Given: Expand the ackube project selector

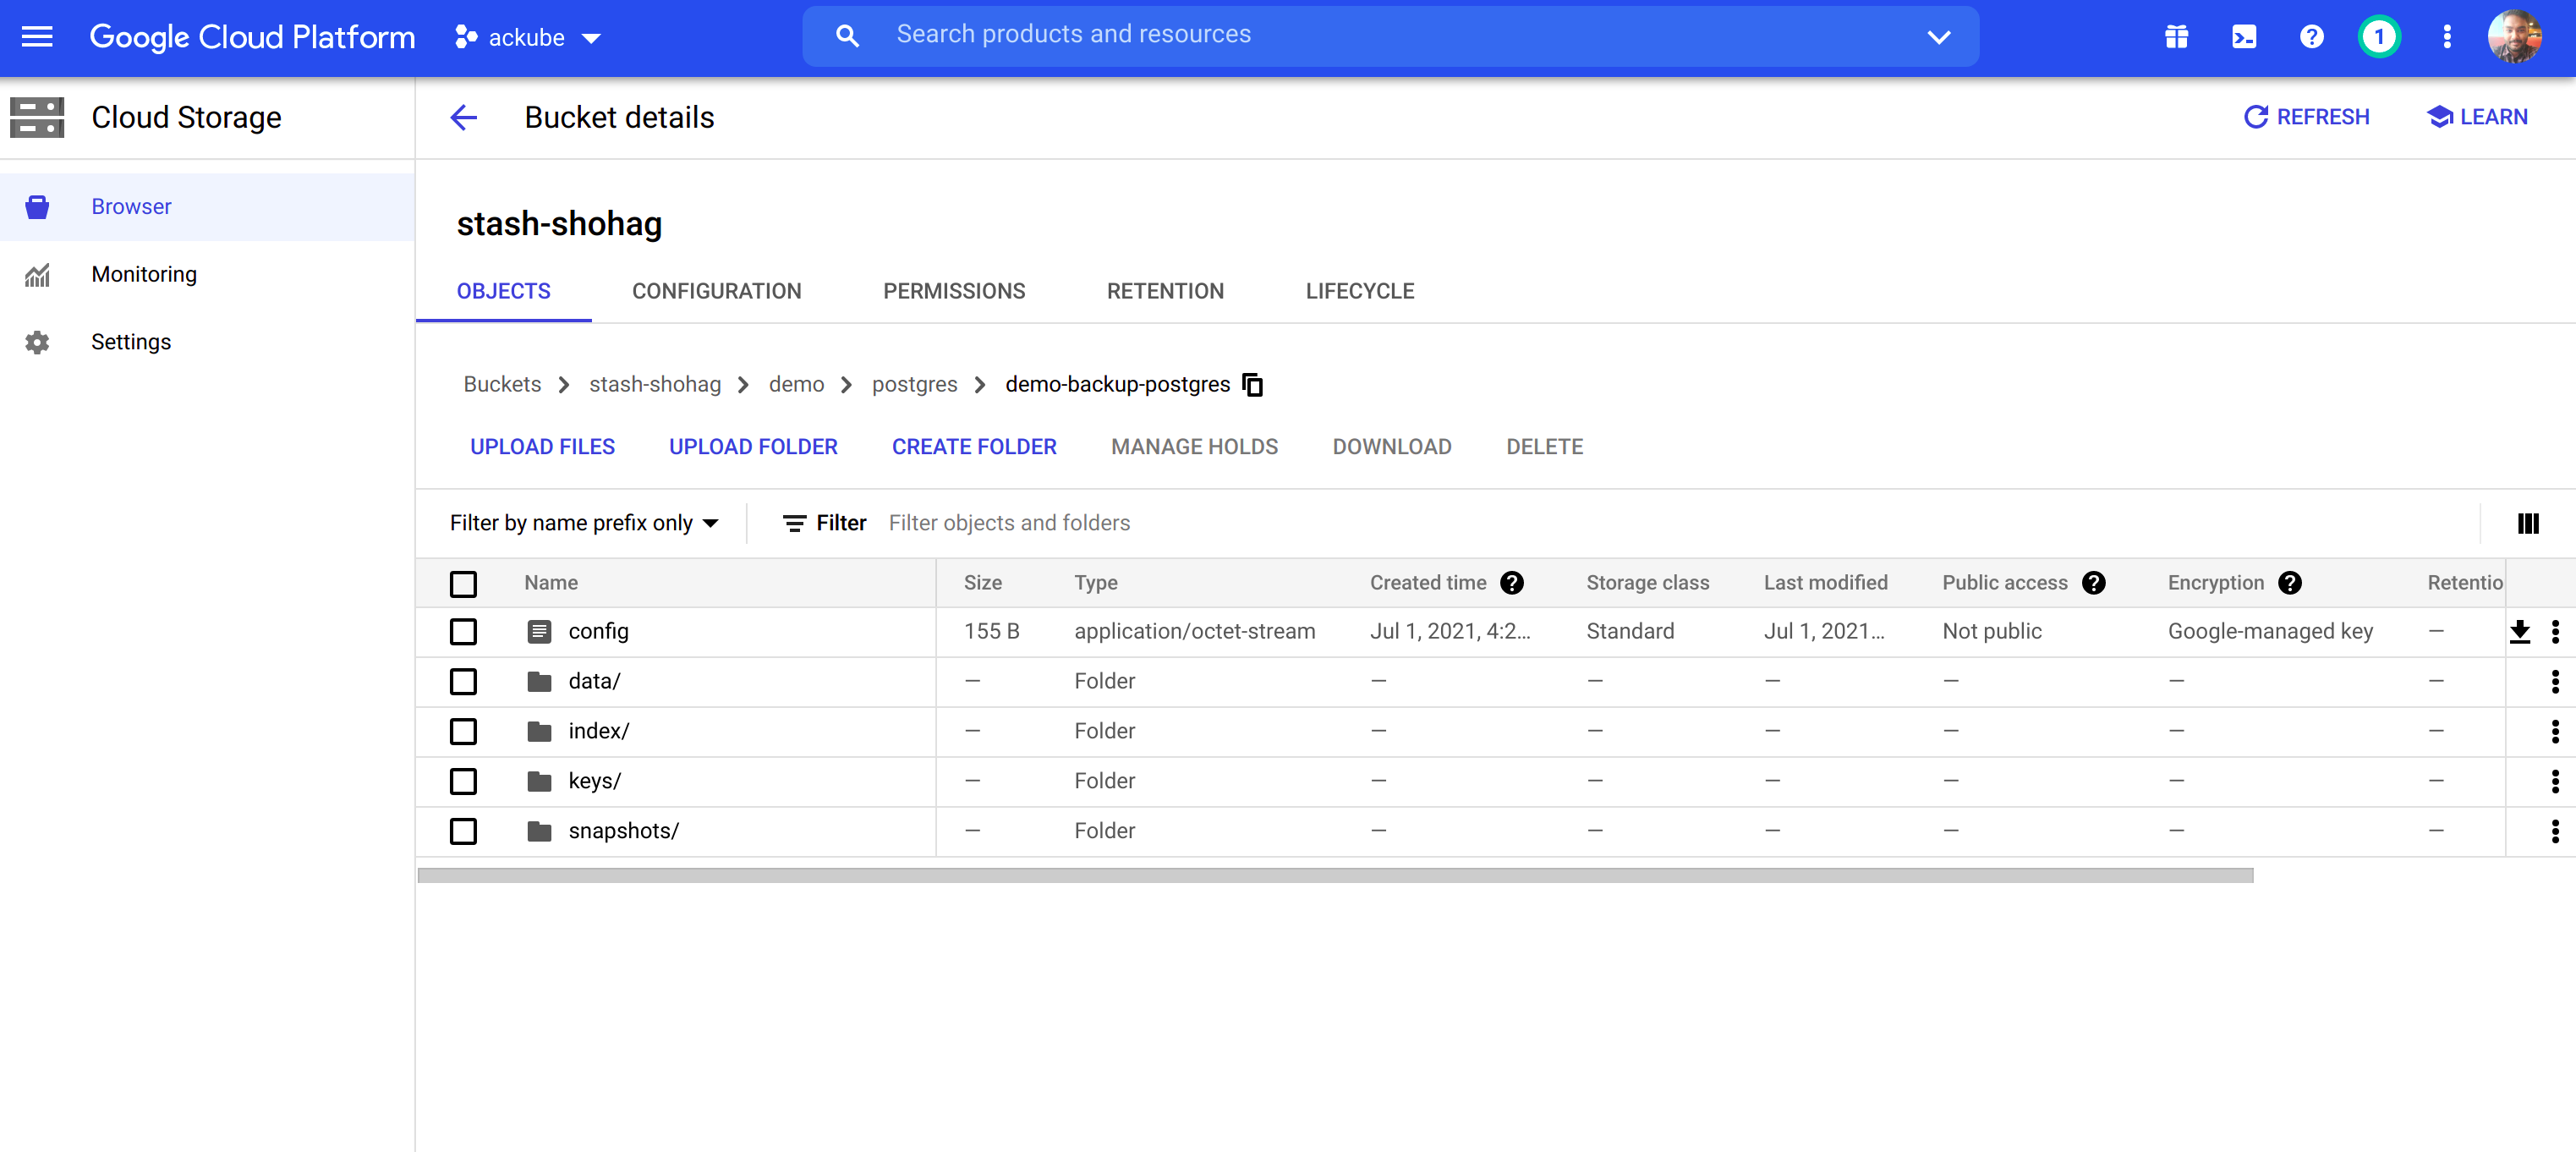Looking at the screenshot, I should [x=527, y=38].
